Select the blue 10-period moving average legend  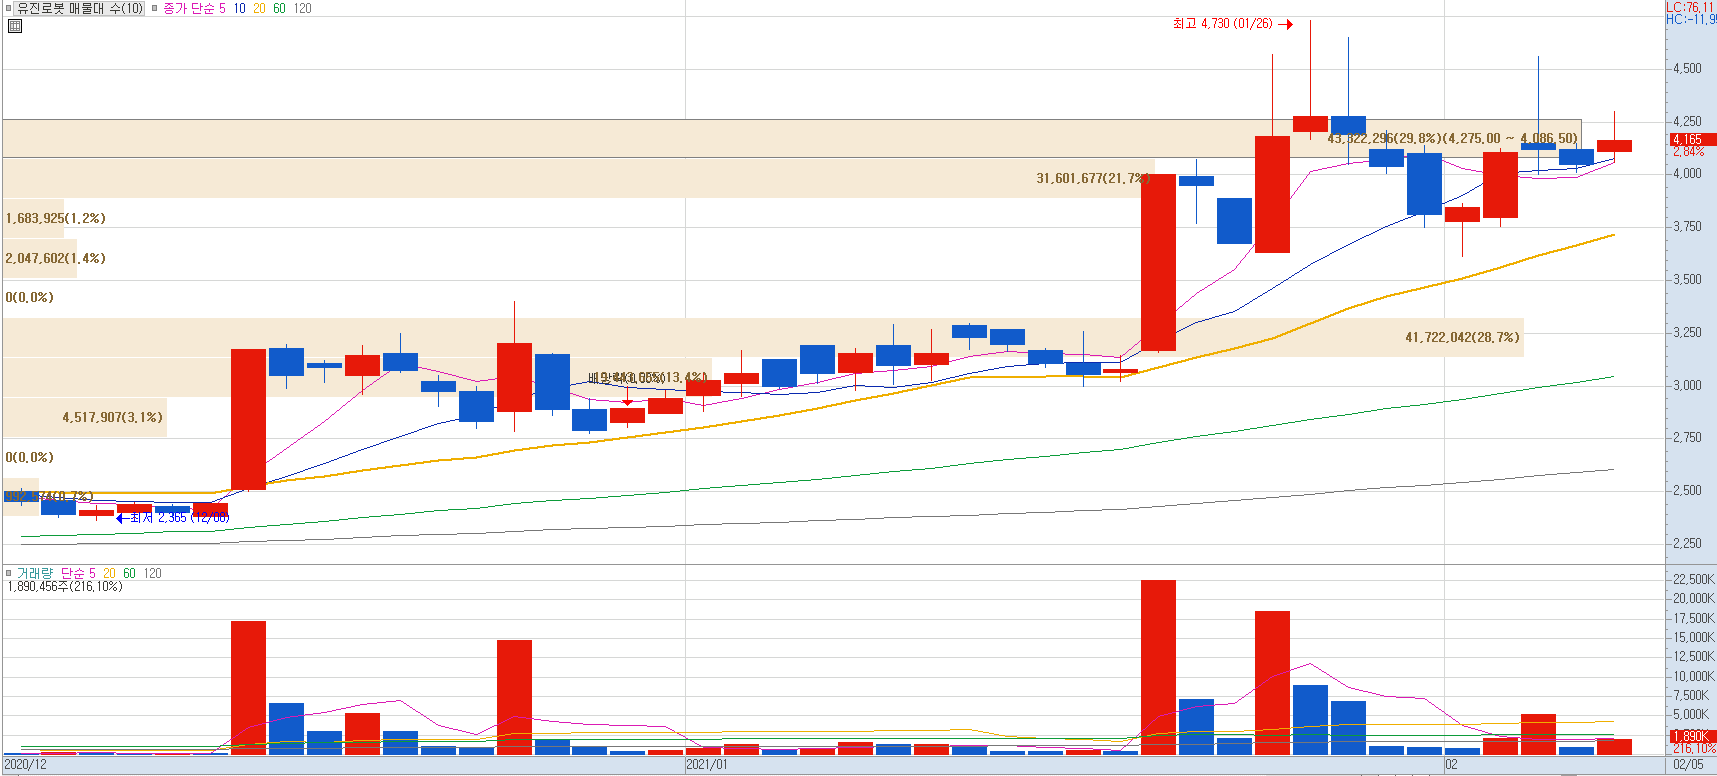click(239, 8)
